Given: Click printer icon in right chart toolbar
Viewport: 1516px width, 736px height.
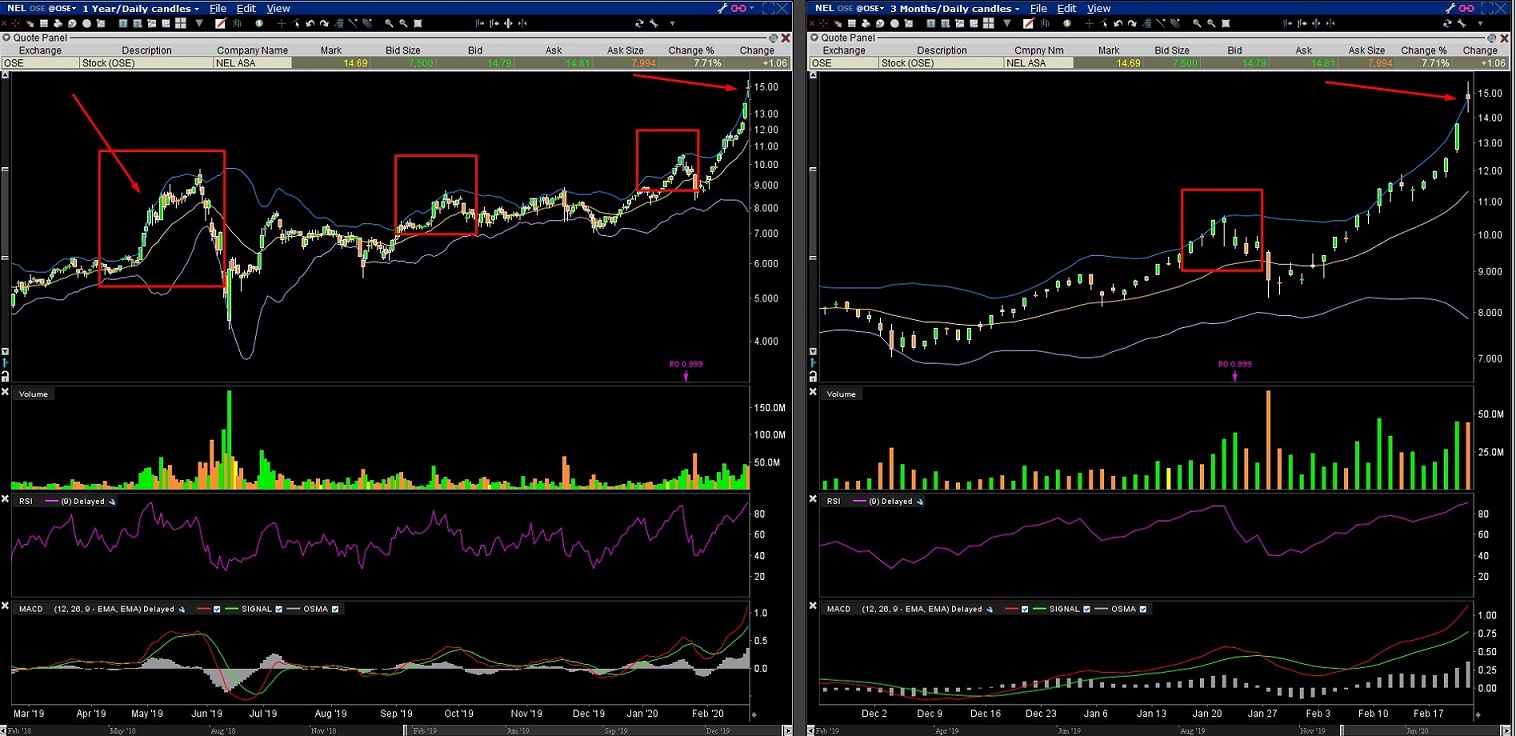Looking at the screenshot, I should coord(866,23).
